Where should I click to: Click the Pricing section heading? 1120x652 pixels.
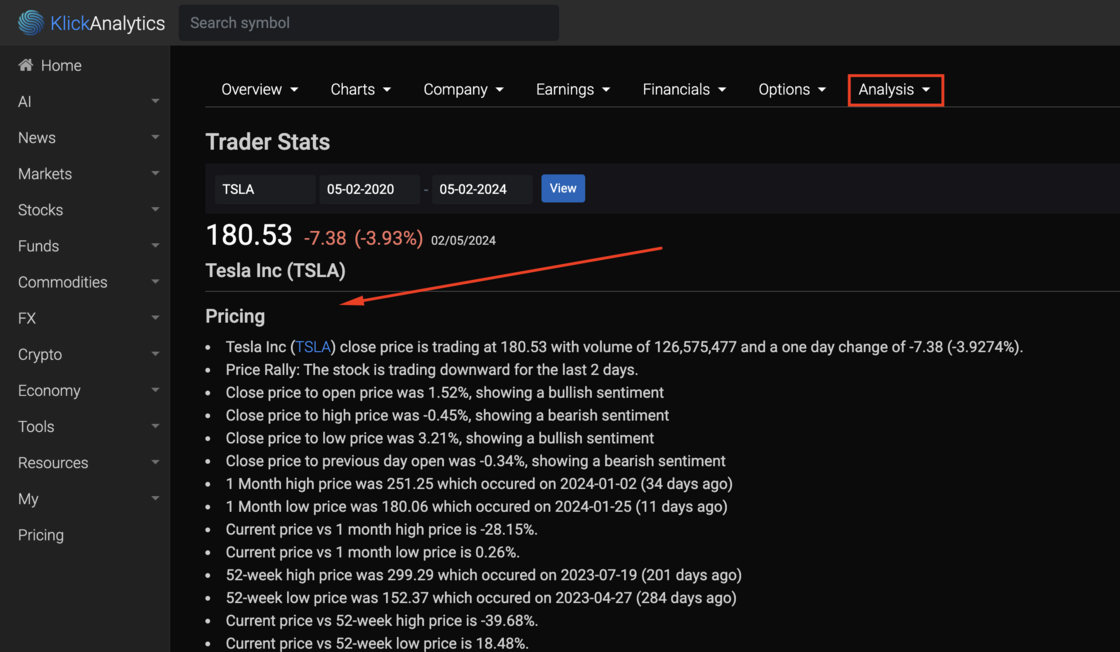click(x=235, y=316)
